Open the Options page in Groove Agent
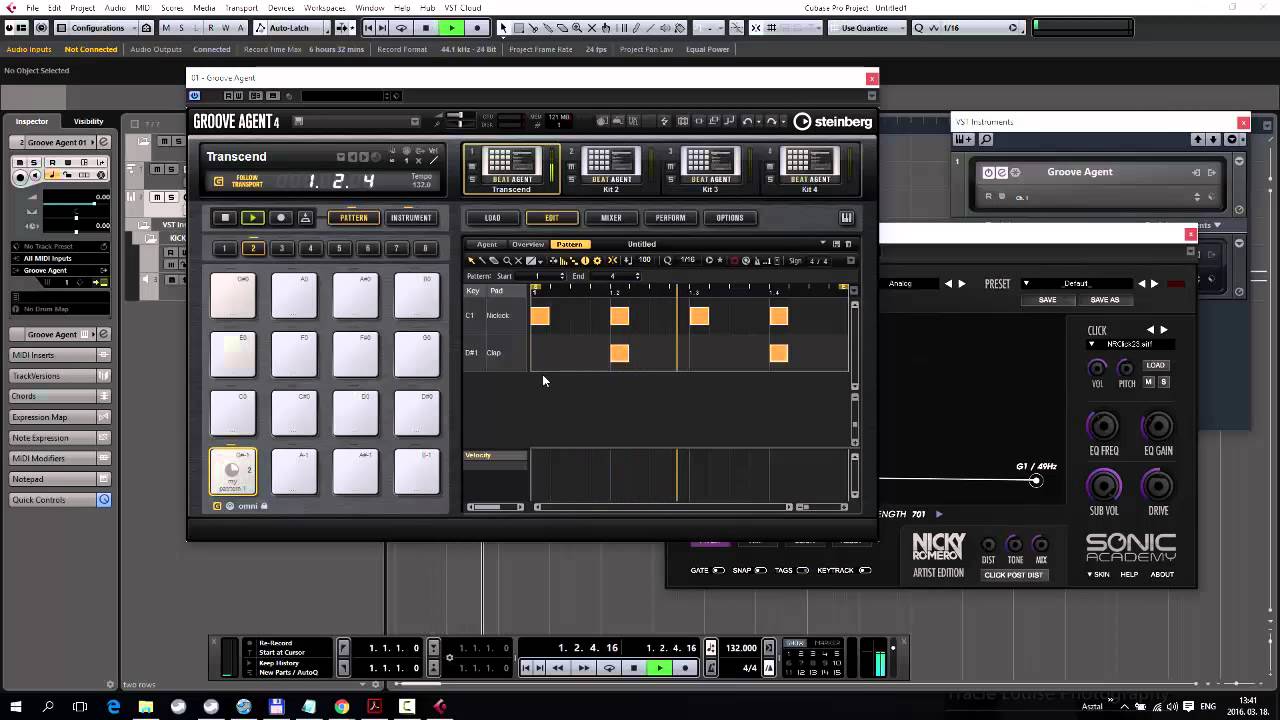This screenshot has height=720, width=1280. pyautogui.click(x=730, y=218)
